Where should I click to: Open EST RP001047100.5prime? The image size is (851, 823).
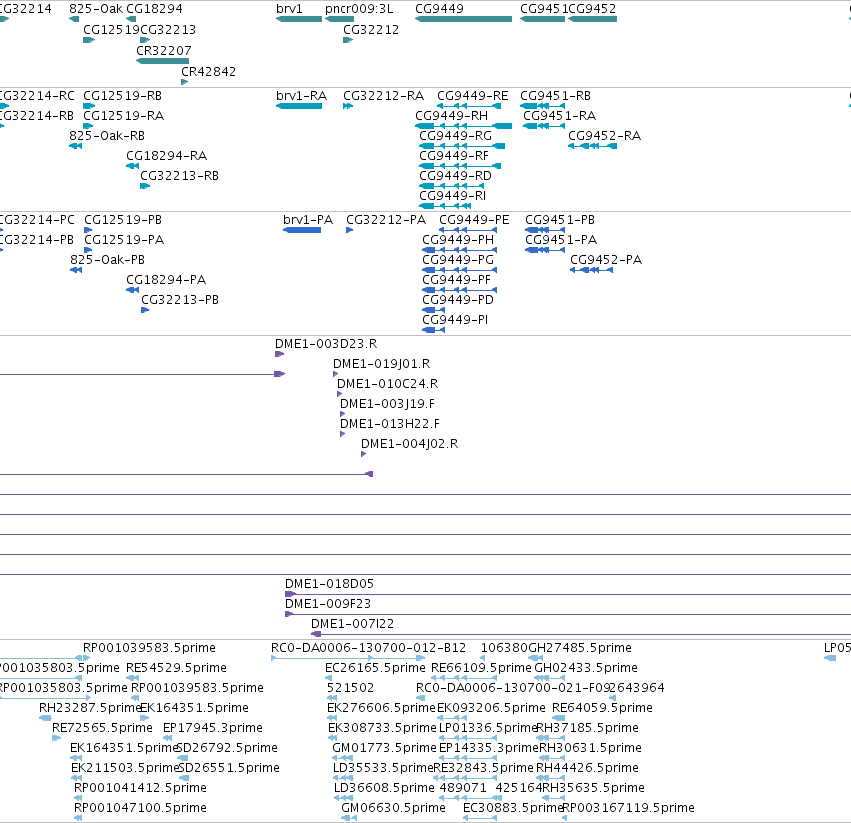[x=78, y=819]
